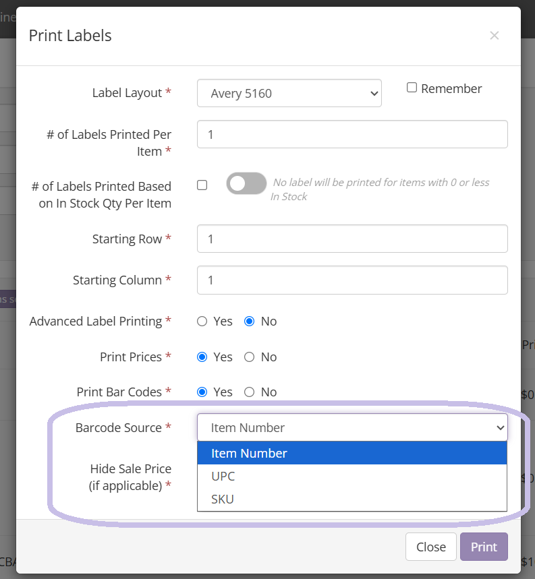Choose No for Print Prices

coord(249,357)
